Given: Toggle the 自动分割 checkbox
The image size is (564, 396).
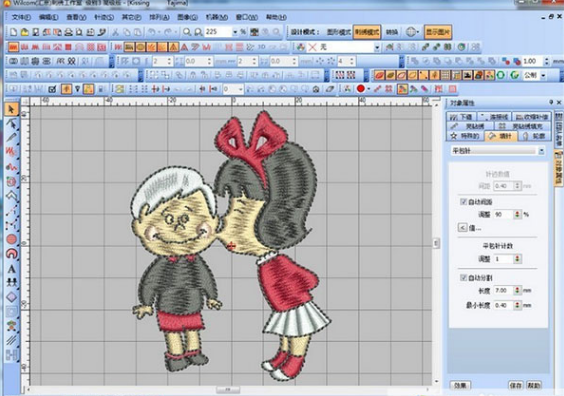Looking at the screenshot, I should pos(463,277).
